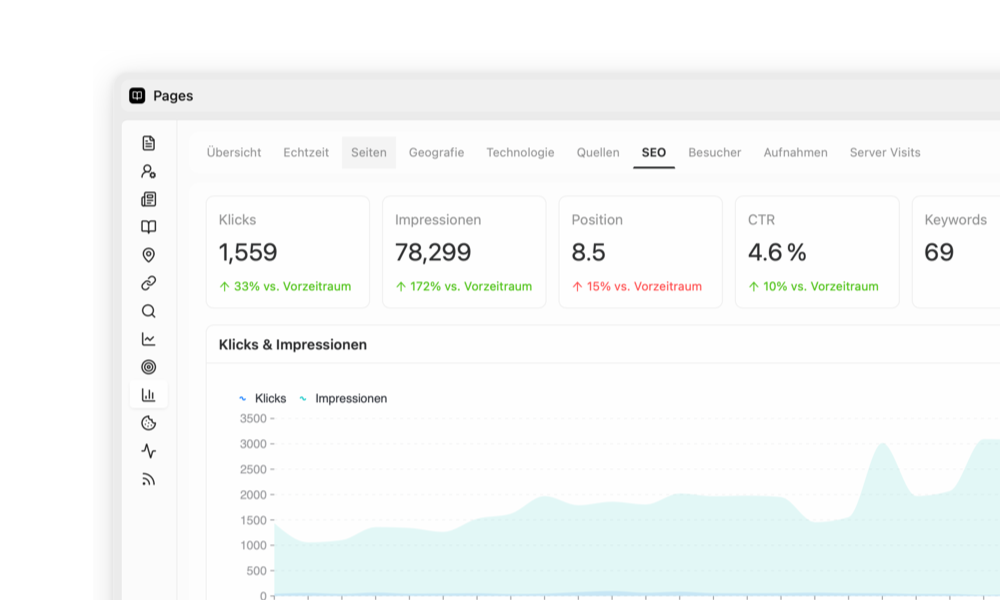Image resolution: width=1000 pixels, height=600 pixels.
Task: Switch to the Quellen tab
Action: (x=598, y=152)
